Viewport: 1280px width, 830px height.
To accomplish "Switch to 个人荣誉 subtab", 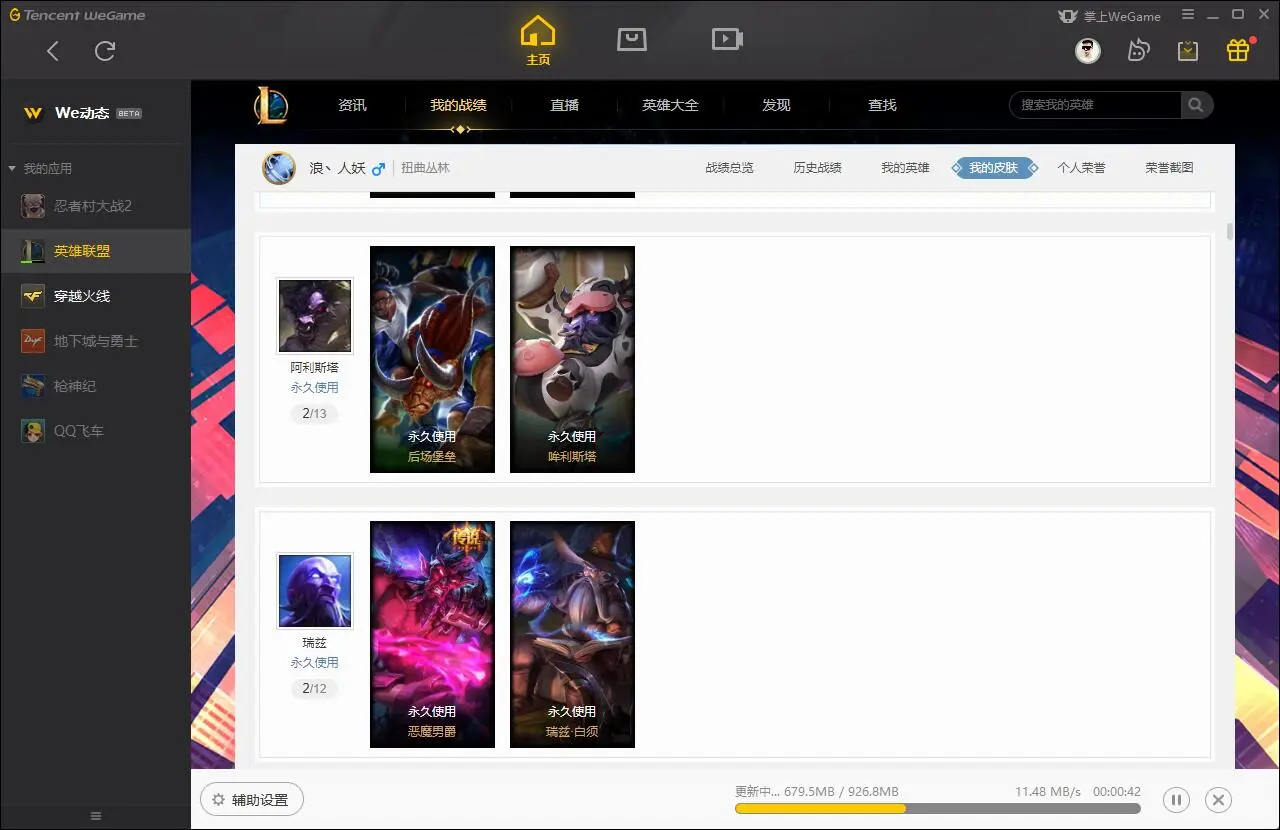I will [1082, 168].
